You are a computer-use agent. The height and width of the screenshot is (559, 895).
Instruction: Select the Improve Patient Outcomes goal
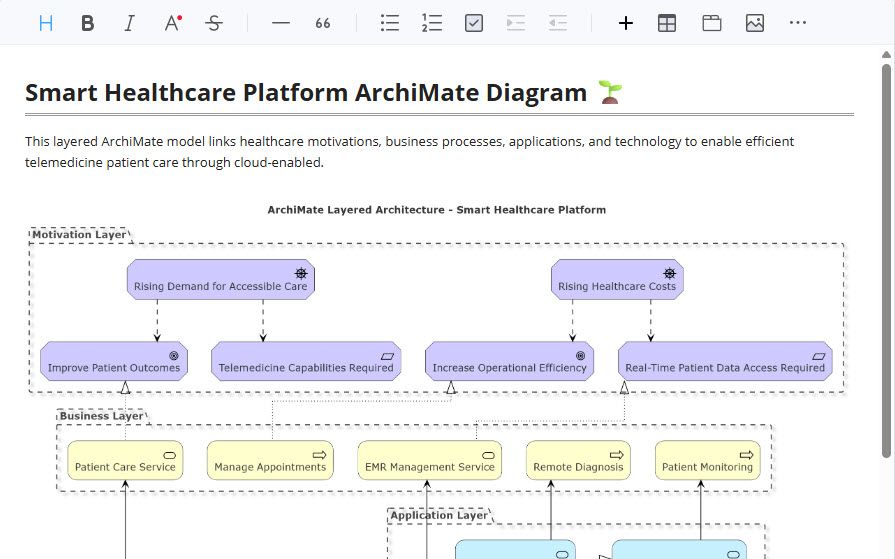[x=114, y=361]
